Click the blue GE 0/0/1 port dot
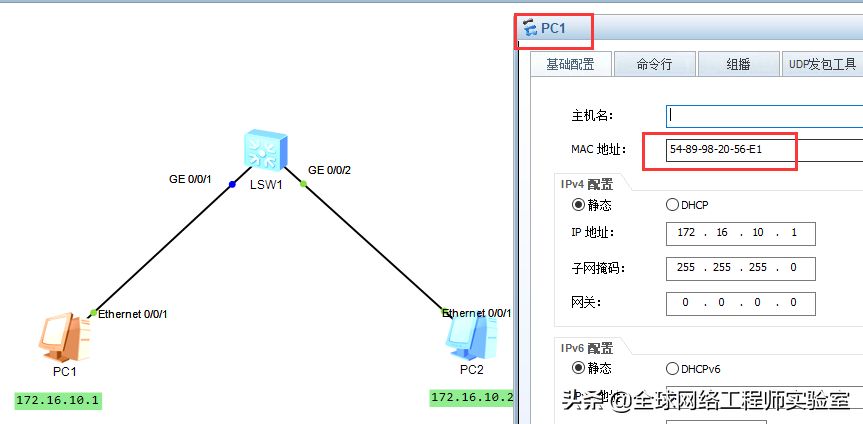Viewport: 863px width, 424px height. (232, 184)
